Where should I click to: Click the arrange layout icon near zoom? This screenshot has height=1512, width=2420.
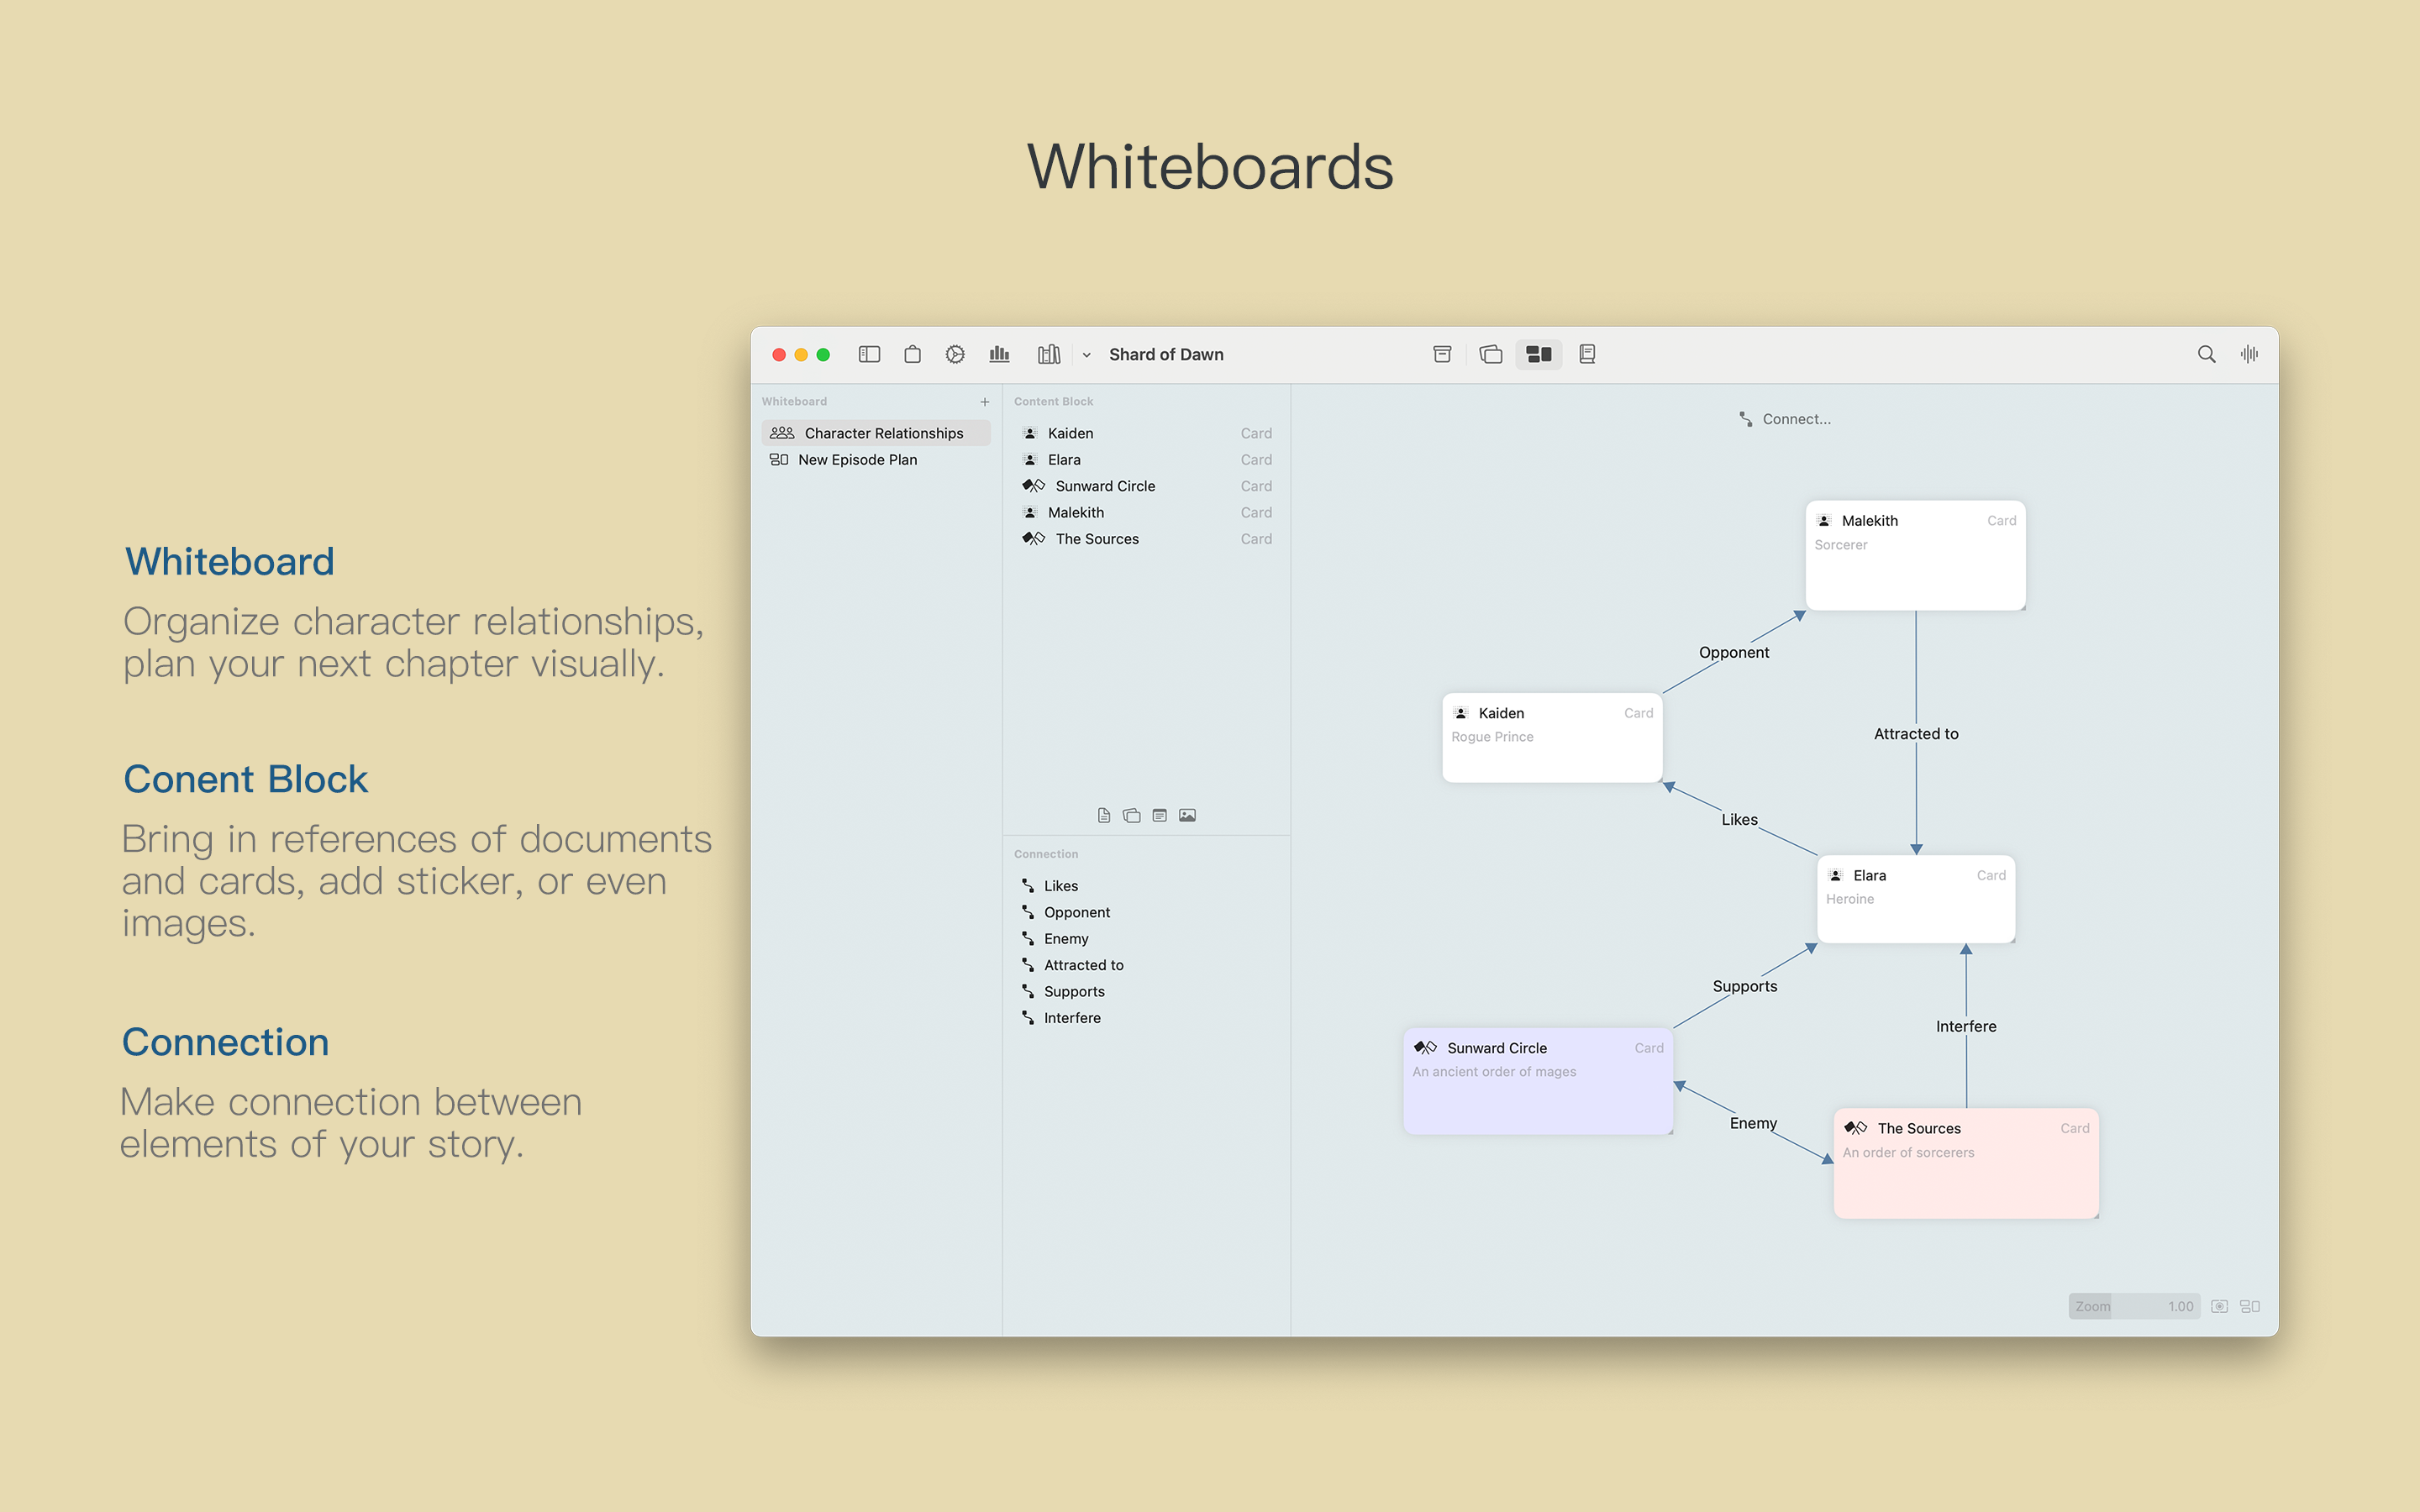[2250, 1306]
